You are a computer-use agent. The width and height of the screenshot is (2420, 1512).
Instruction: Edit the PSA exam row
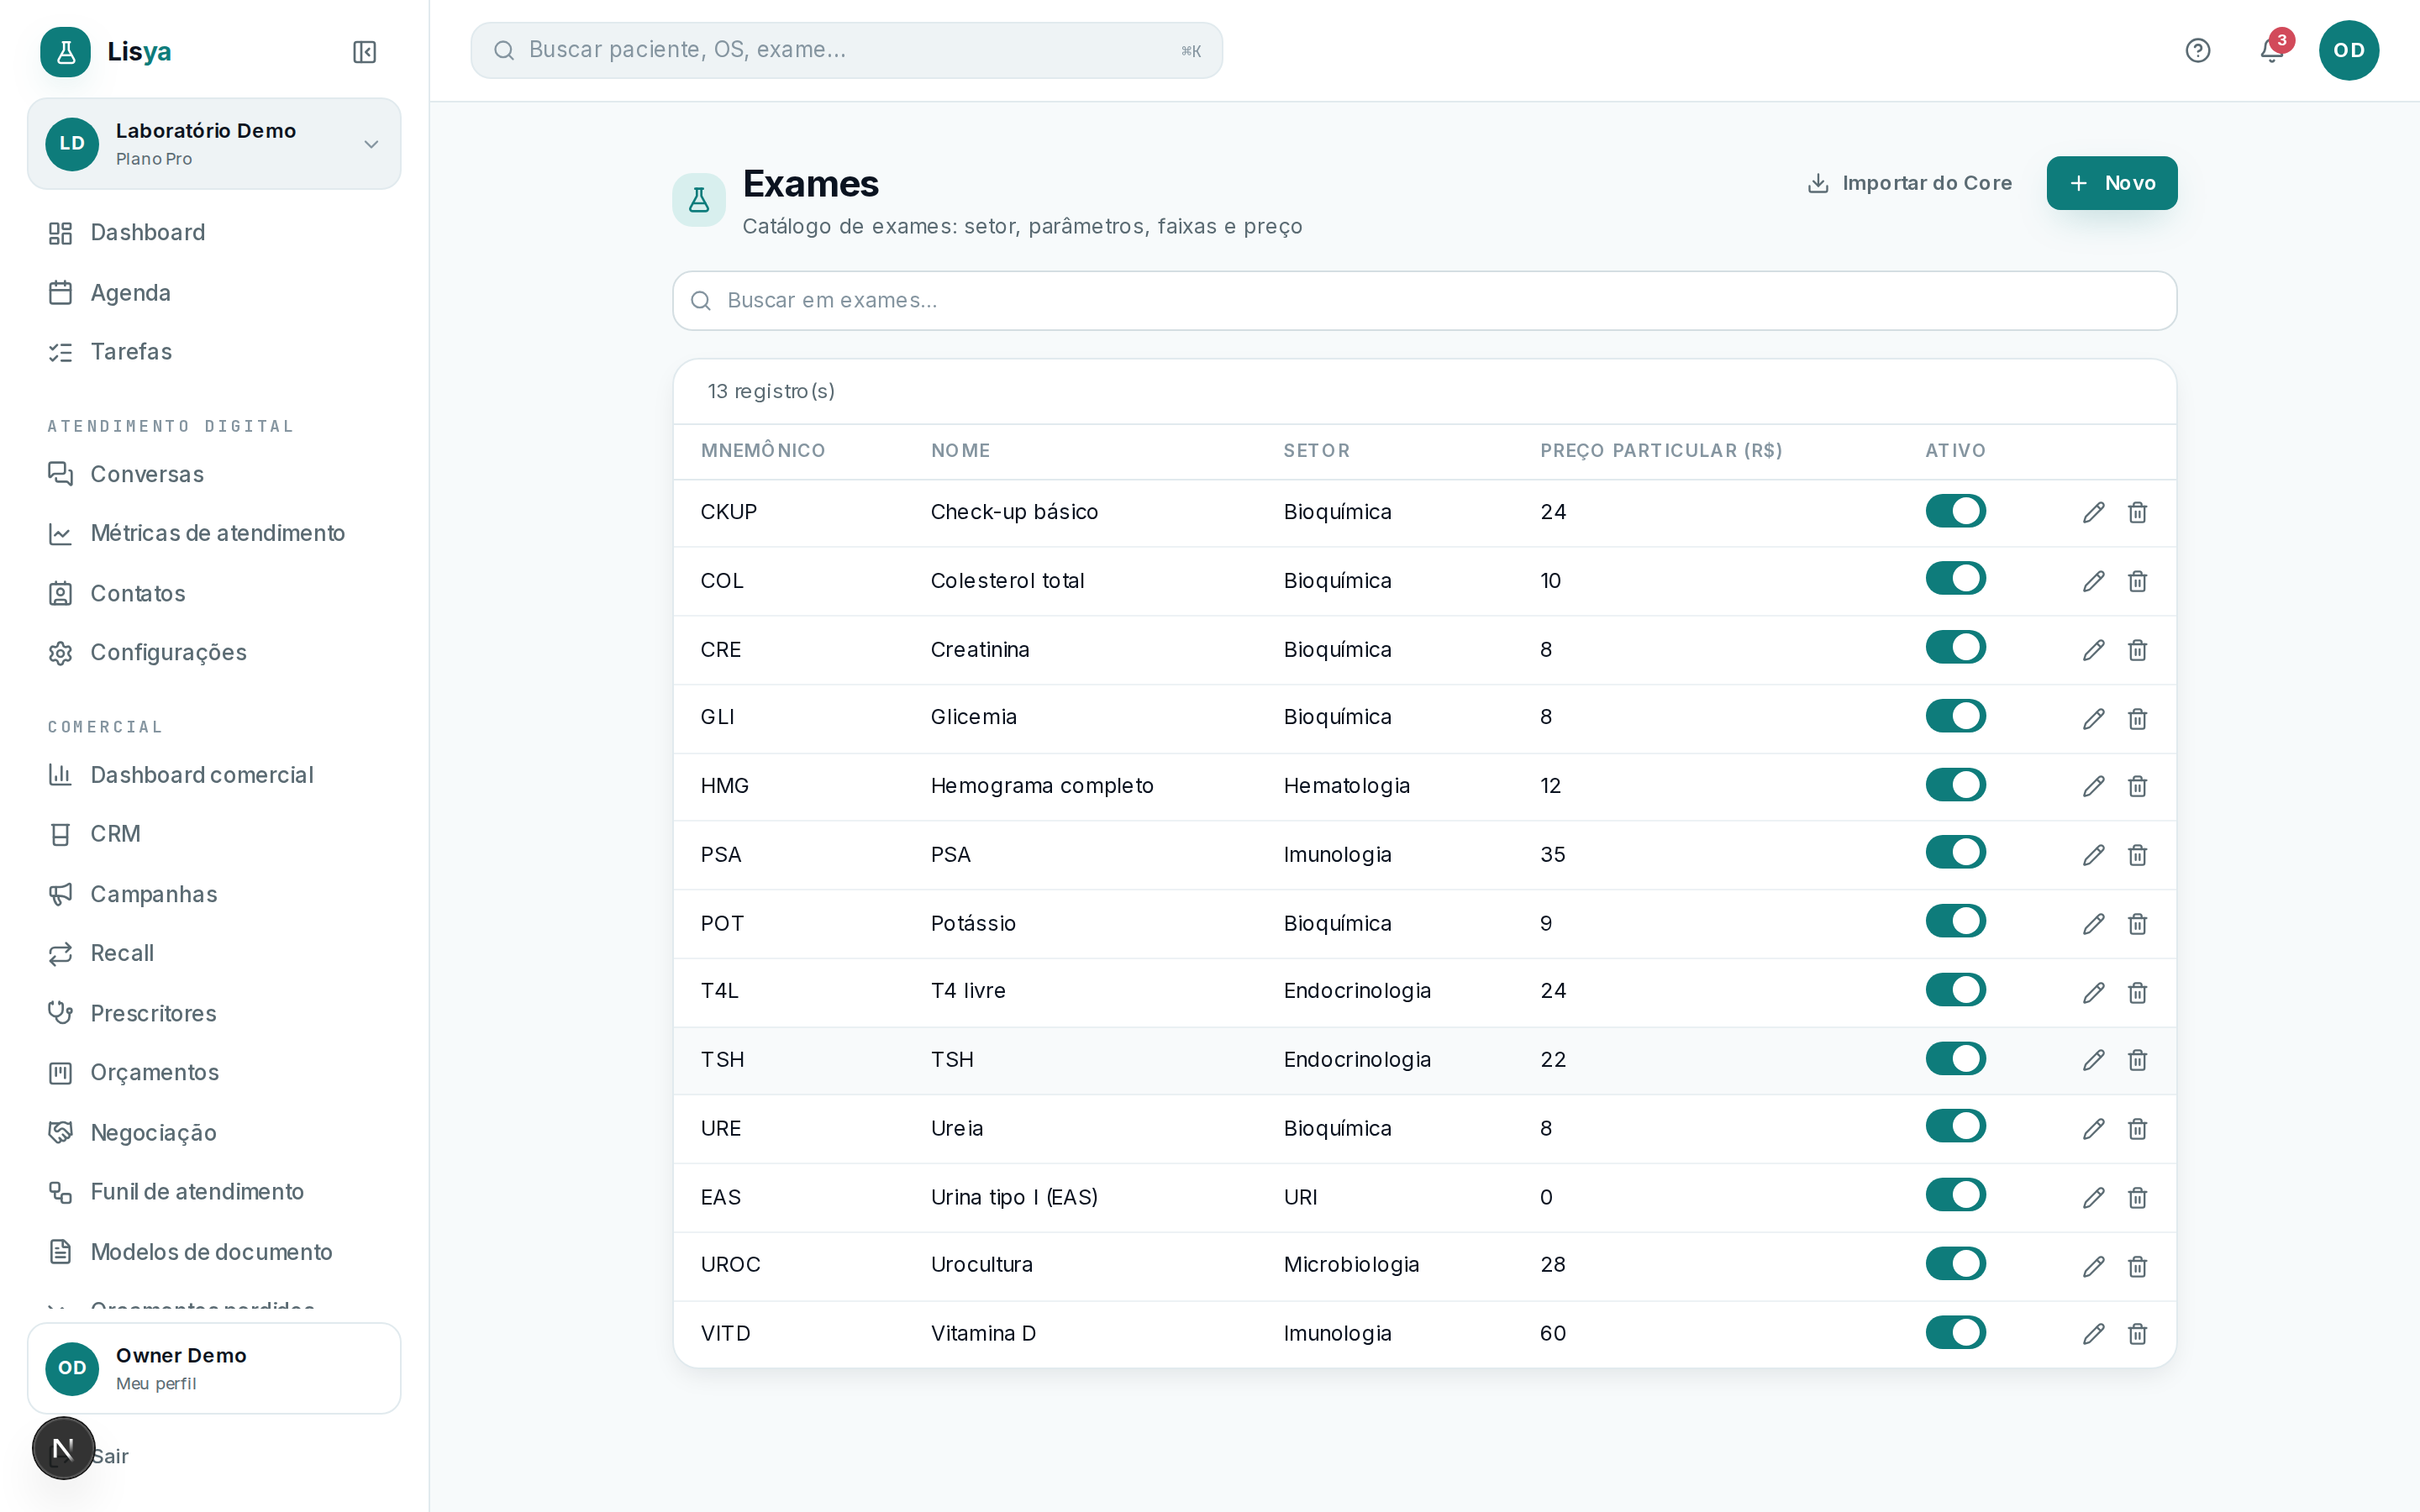click(2093, 856)
